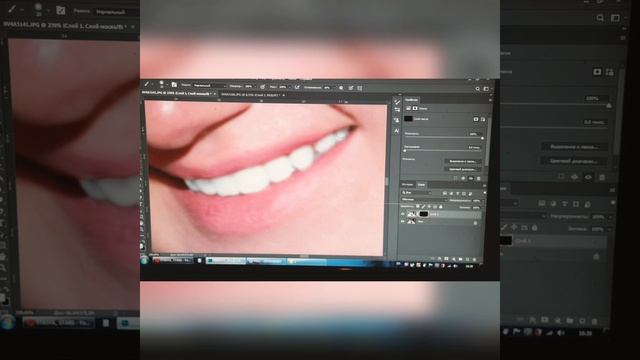Click the Feather slider handle

(404, 151)
